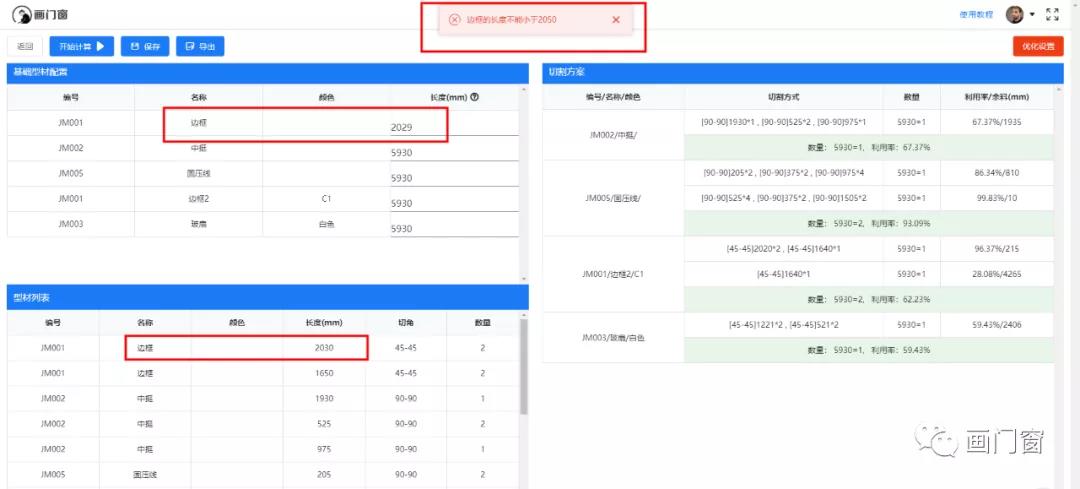Close the red error notification
1080x489 pixels.
615,20
